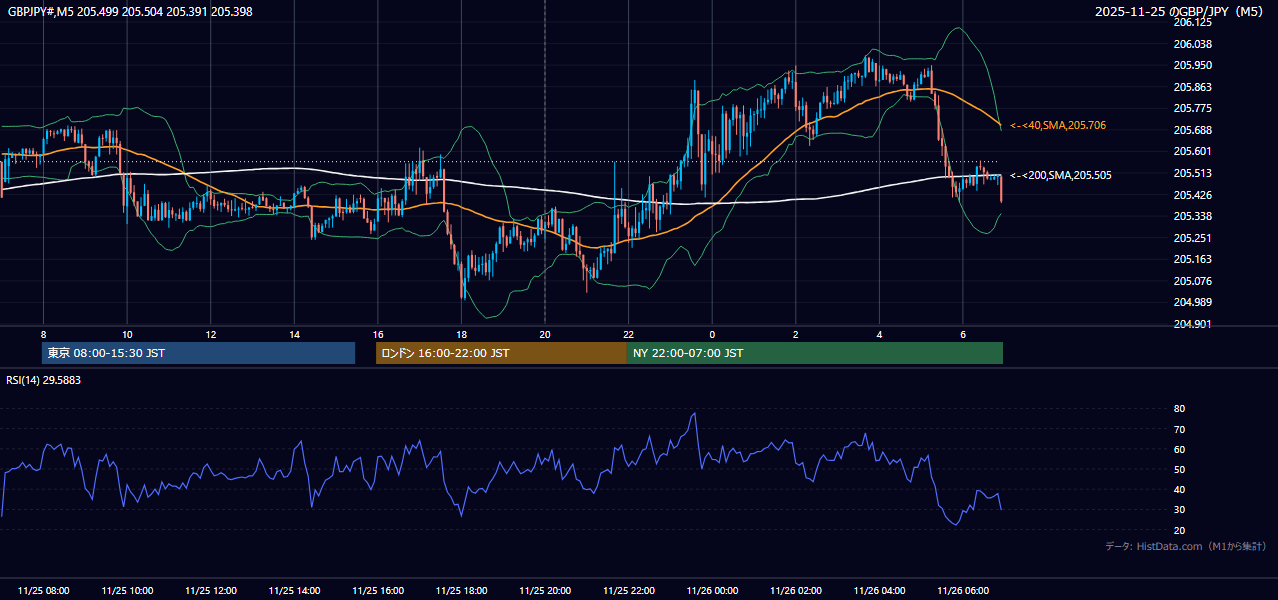Click price axis value 204.901
This screenshot has width=1278, height=600.
pos(1192,324)
